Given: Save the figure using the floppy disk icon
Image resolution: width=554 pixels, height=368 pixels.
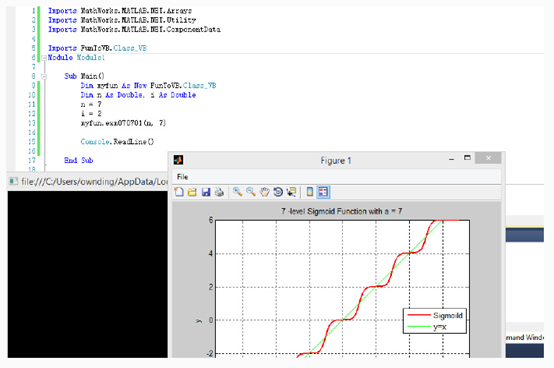Looking at the screenshot, I should tap(206, 192).
